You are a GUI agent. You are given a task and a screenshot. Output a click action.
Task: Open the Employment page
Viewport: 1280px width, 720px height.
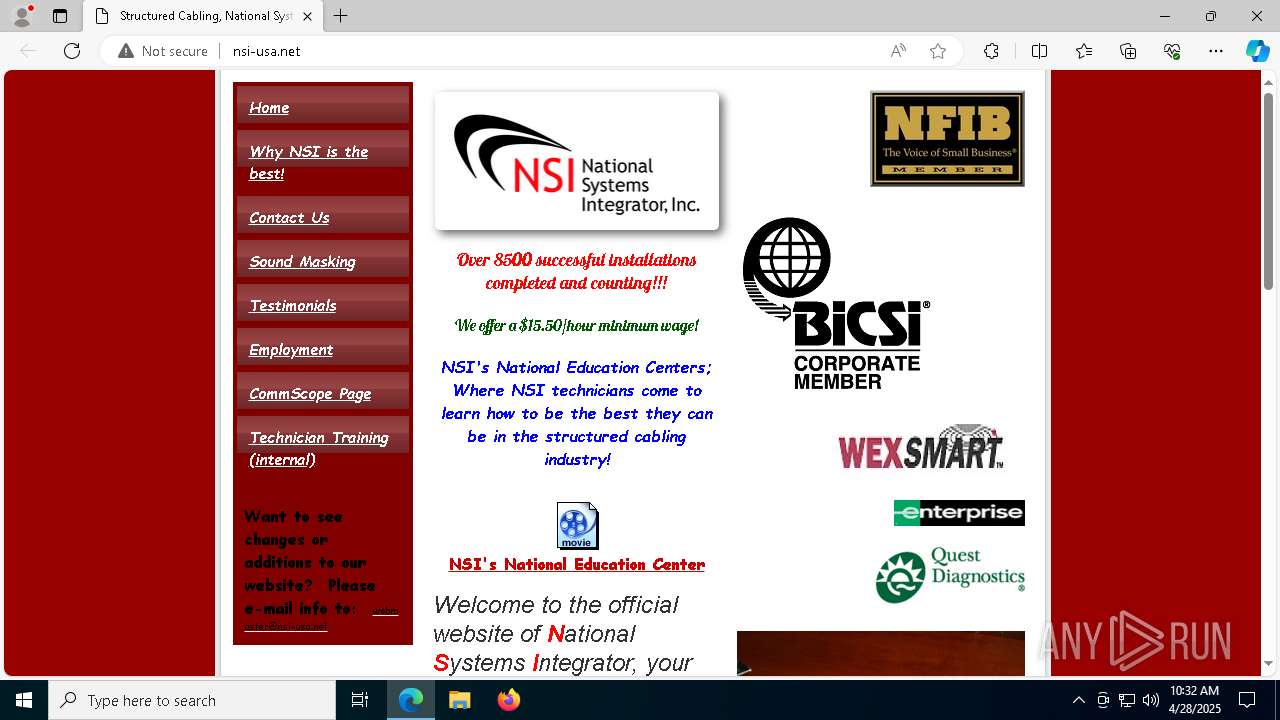[x=291, y=350]
